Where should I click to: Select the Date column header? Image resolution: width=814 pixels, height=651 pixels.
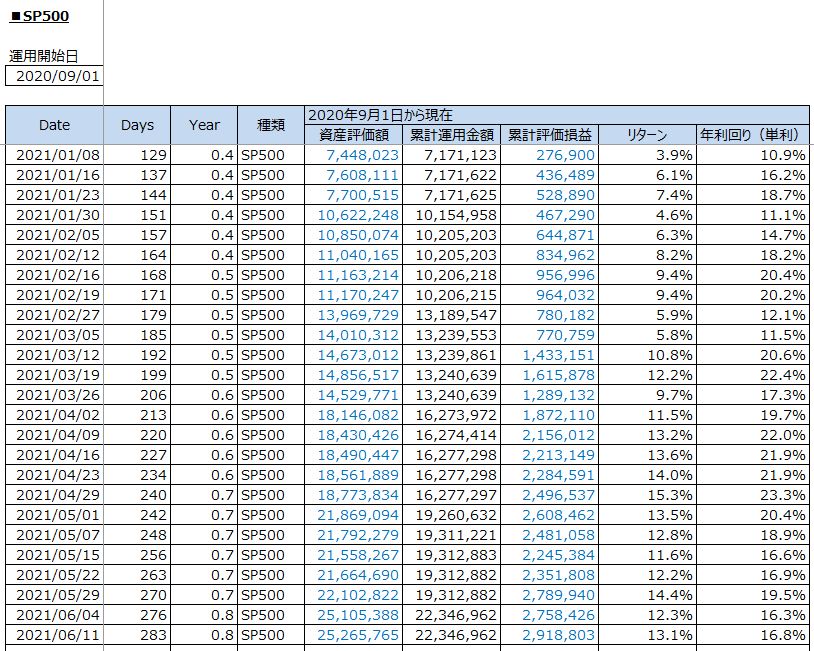54,125
